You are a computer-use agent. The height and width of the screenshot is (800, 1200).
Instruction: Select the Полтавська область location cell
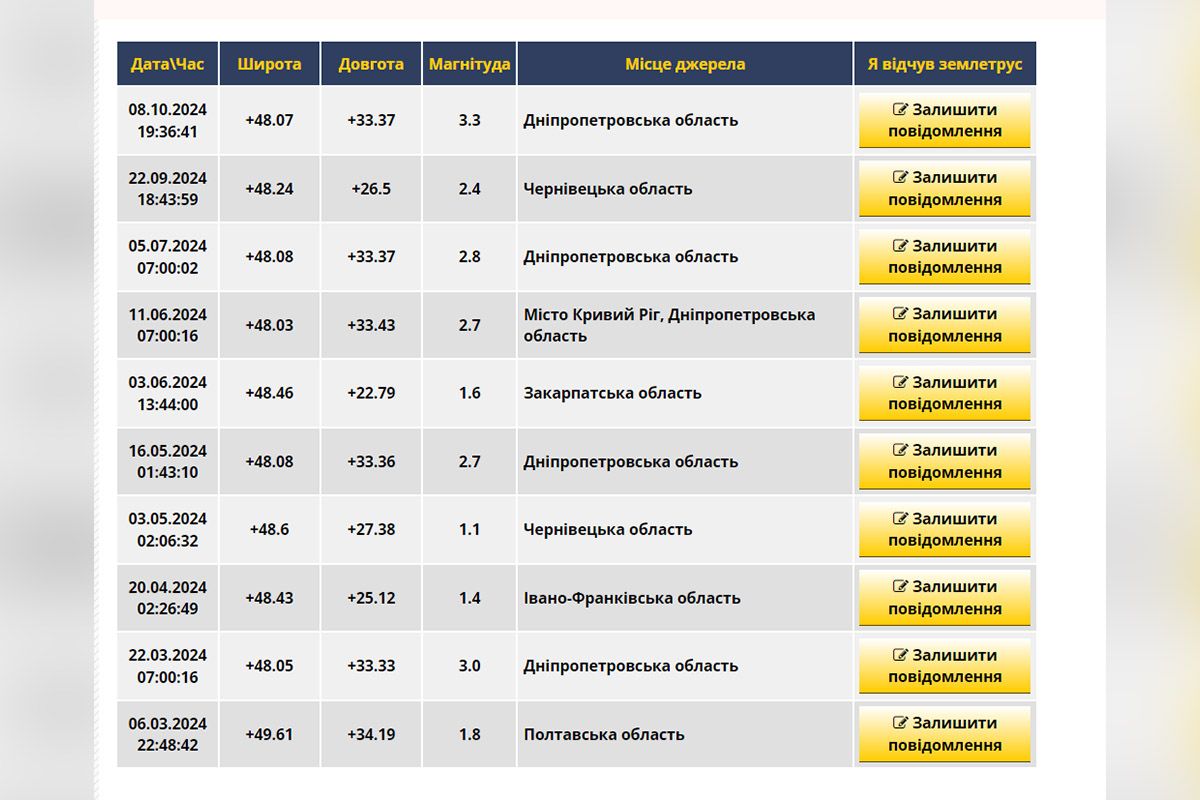click(604, 734)
